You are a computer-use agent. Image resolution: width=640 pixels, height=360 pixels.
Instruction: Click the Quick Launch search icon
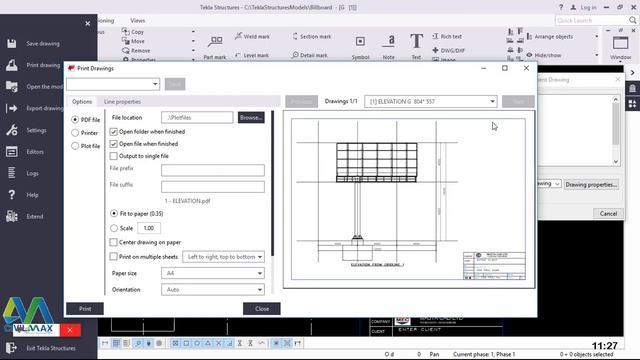tap(632, 20)
